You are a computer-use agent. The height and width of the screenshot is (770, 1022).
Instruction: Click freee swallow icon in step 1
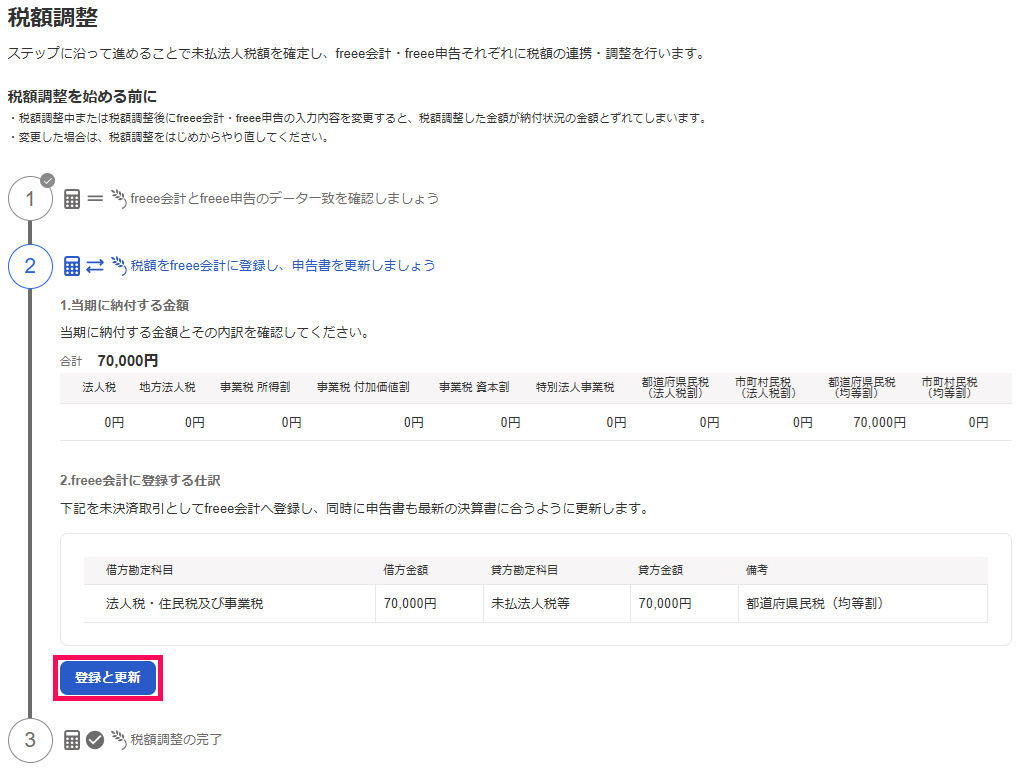(119, 198)
